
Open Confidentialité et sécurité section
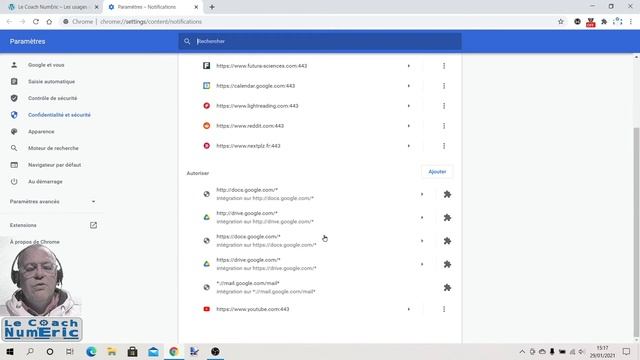(x=59, y=115)
